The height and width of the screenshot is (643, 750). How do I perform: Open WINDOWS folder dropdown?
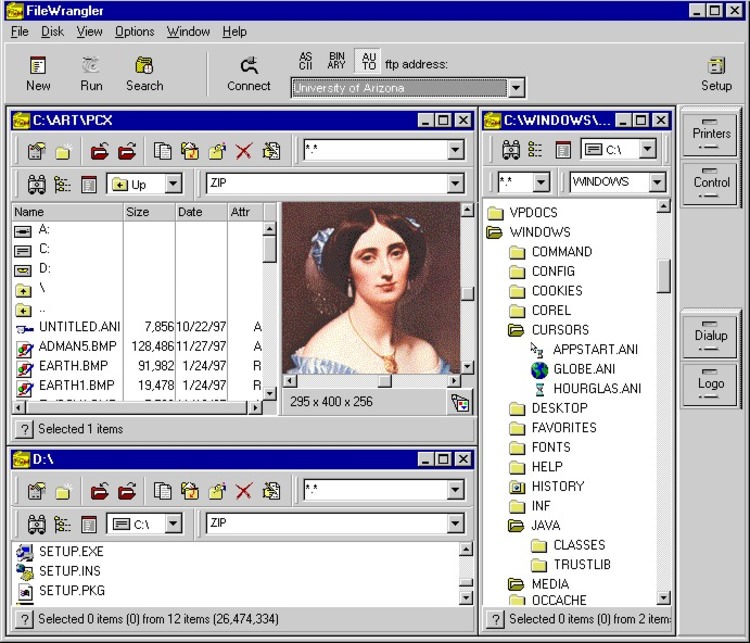[657, 182]
